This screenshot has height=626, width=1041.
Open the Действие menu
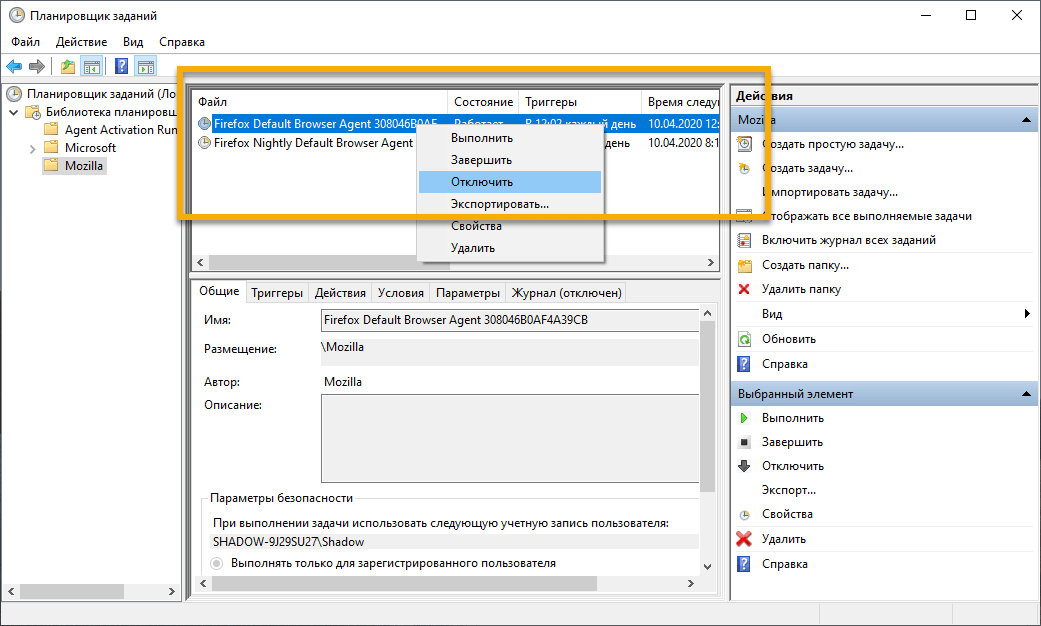pos(82,42)
